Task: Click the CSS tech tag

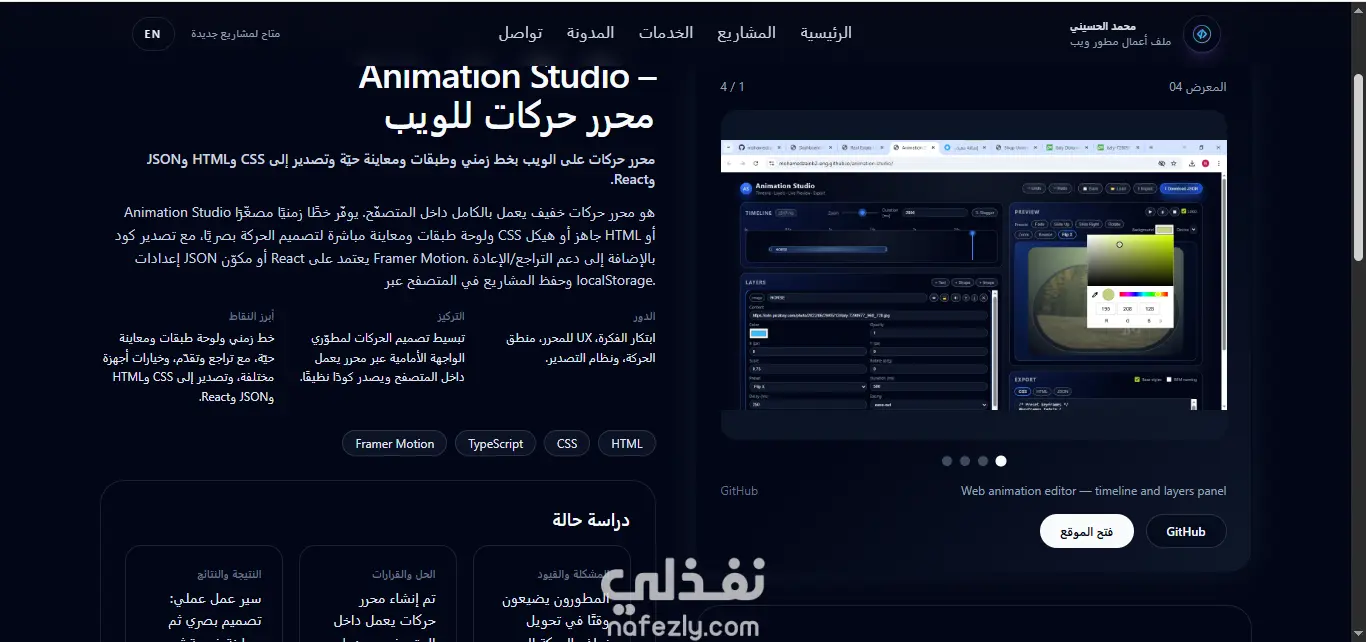Action: pyautogui.click(x=567, y=444)
